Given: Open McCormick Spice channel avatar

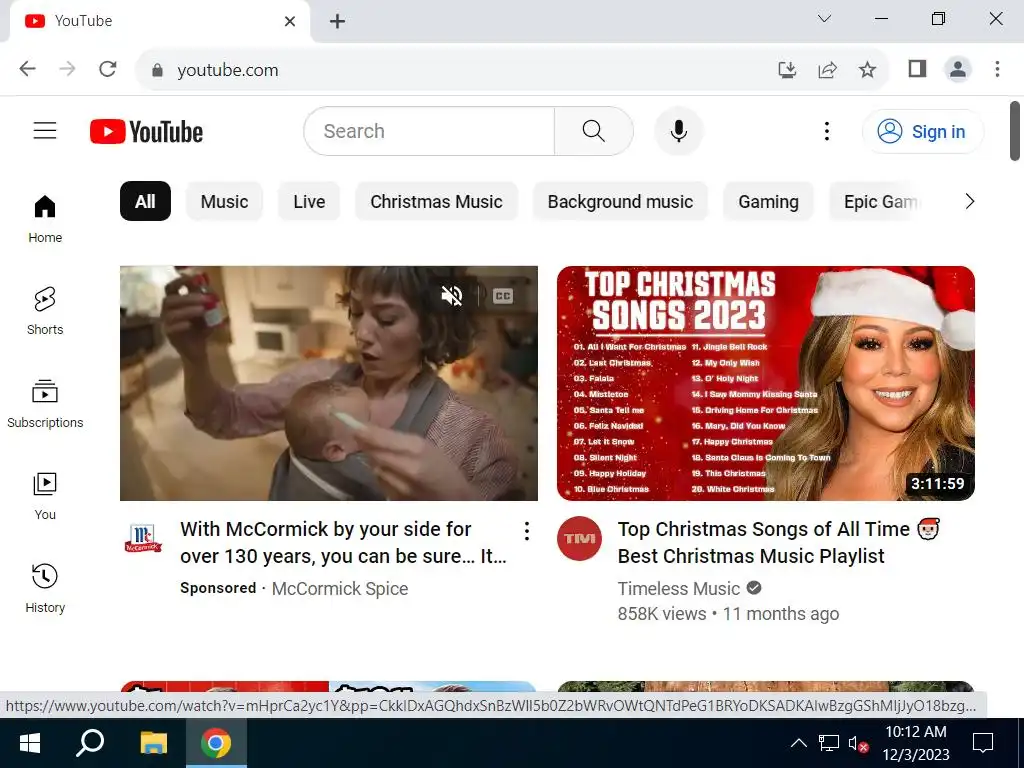Looking at the screenshot, I should (142, 538).
